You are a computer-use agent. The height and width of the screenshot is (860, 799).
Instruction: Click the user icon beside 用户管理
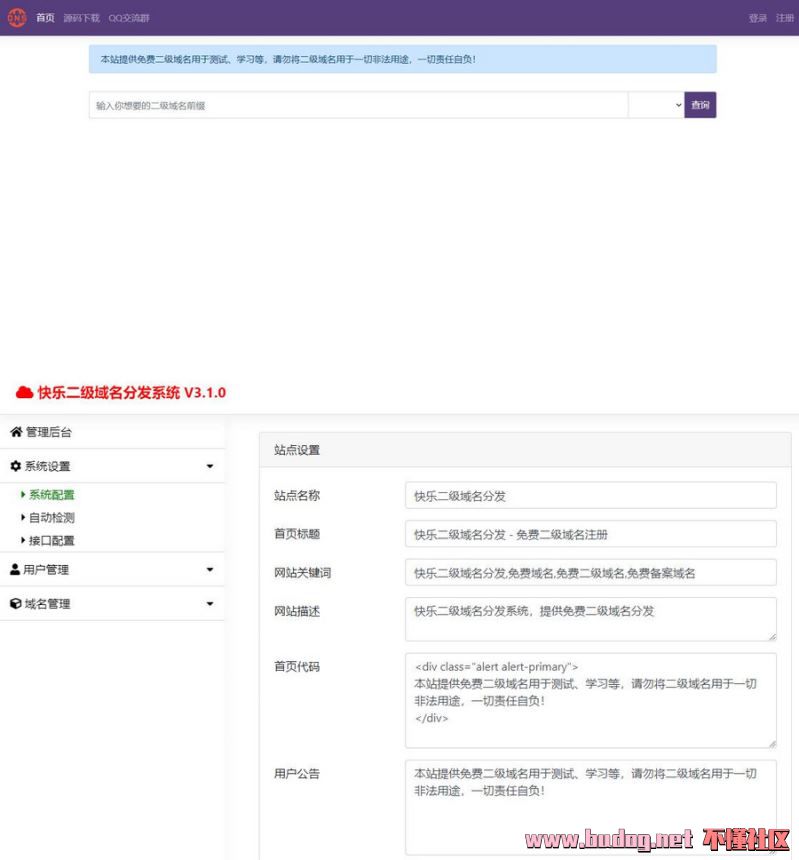(x=15, y=570)
